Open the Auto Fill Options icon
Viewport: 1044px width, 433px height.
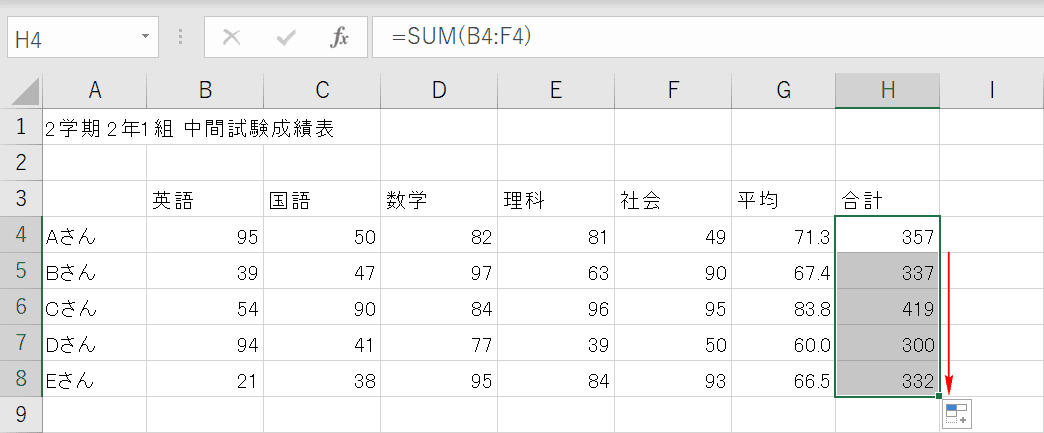(958, 414)
